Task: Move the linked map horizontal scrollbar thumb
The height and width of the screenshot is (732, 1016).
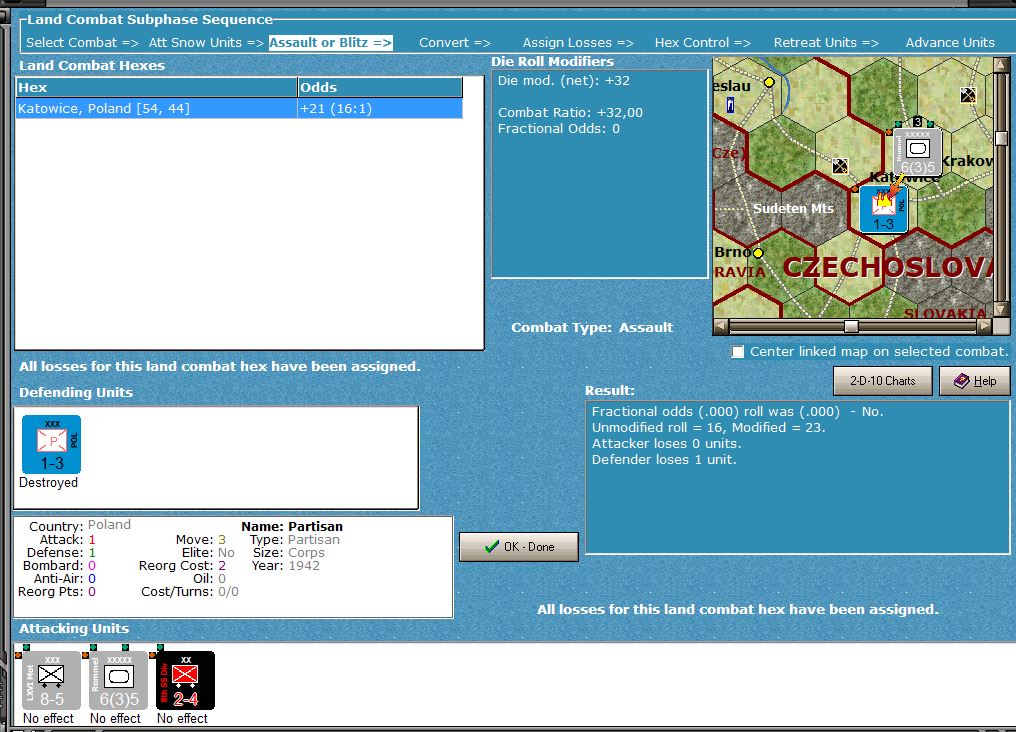Action: (851, 326)
